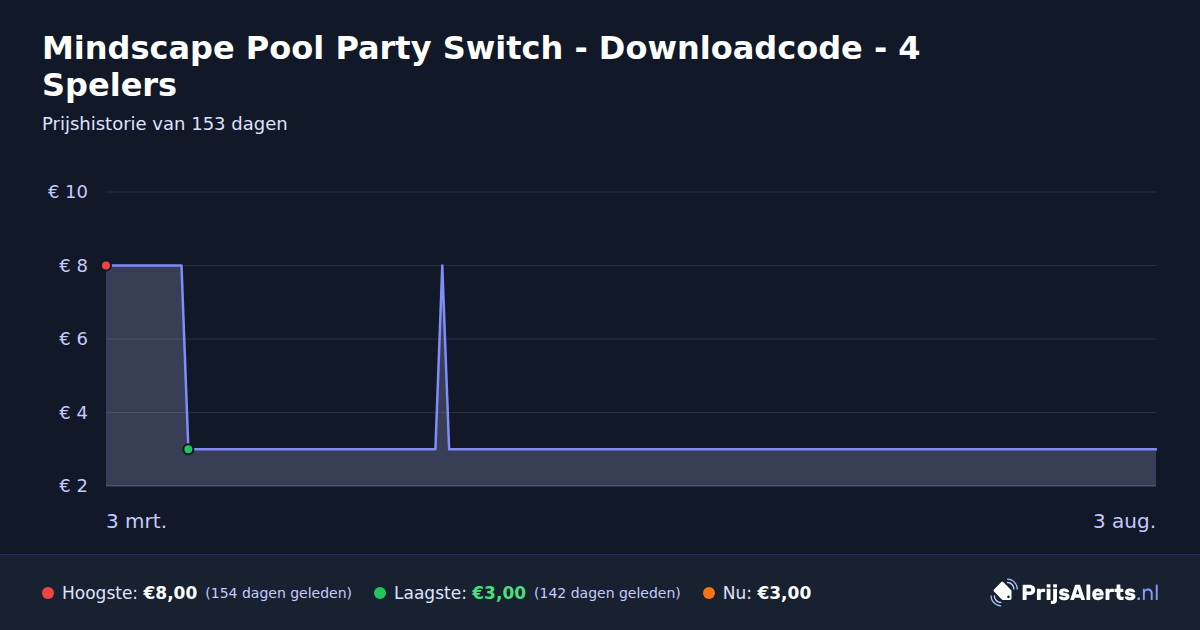Click the red Hoogste legend dot
Image resolution: width=1200 pixels, height=630 pixels.
click(48, 593)
